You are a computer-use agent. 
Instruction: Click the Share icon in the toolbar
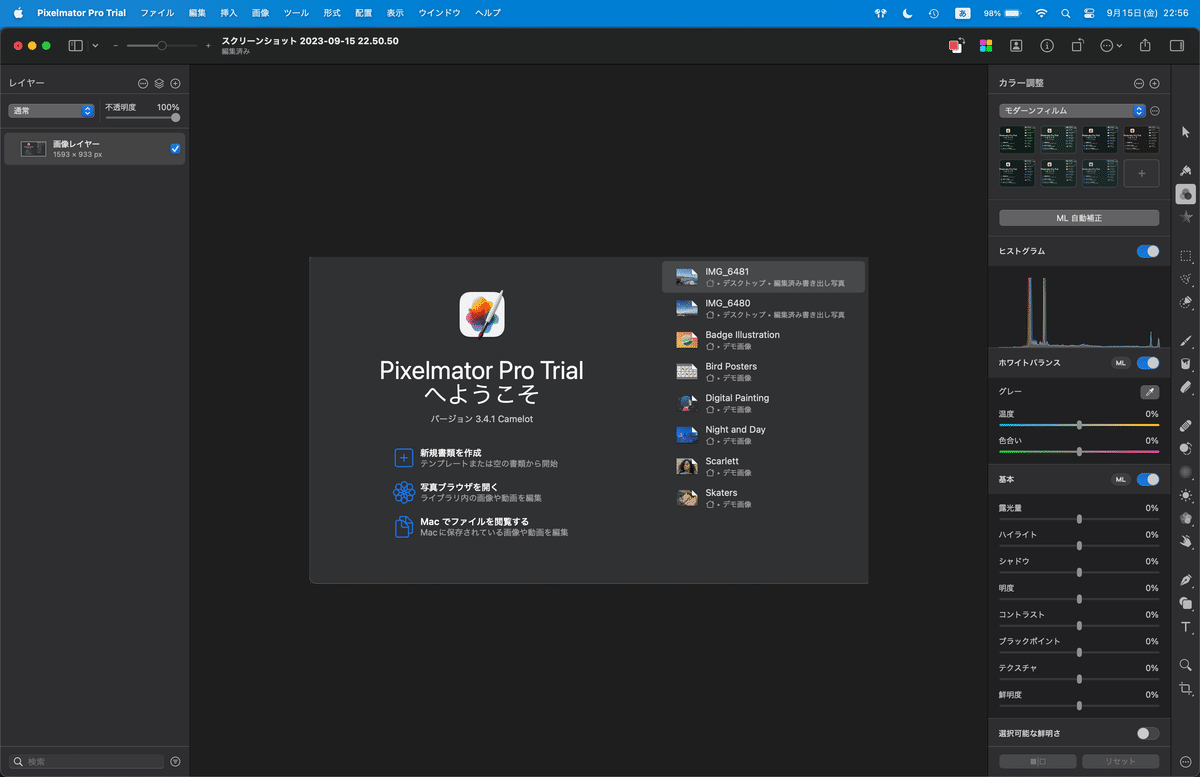[1145, 45]
